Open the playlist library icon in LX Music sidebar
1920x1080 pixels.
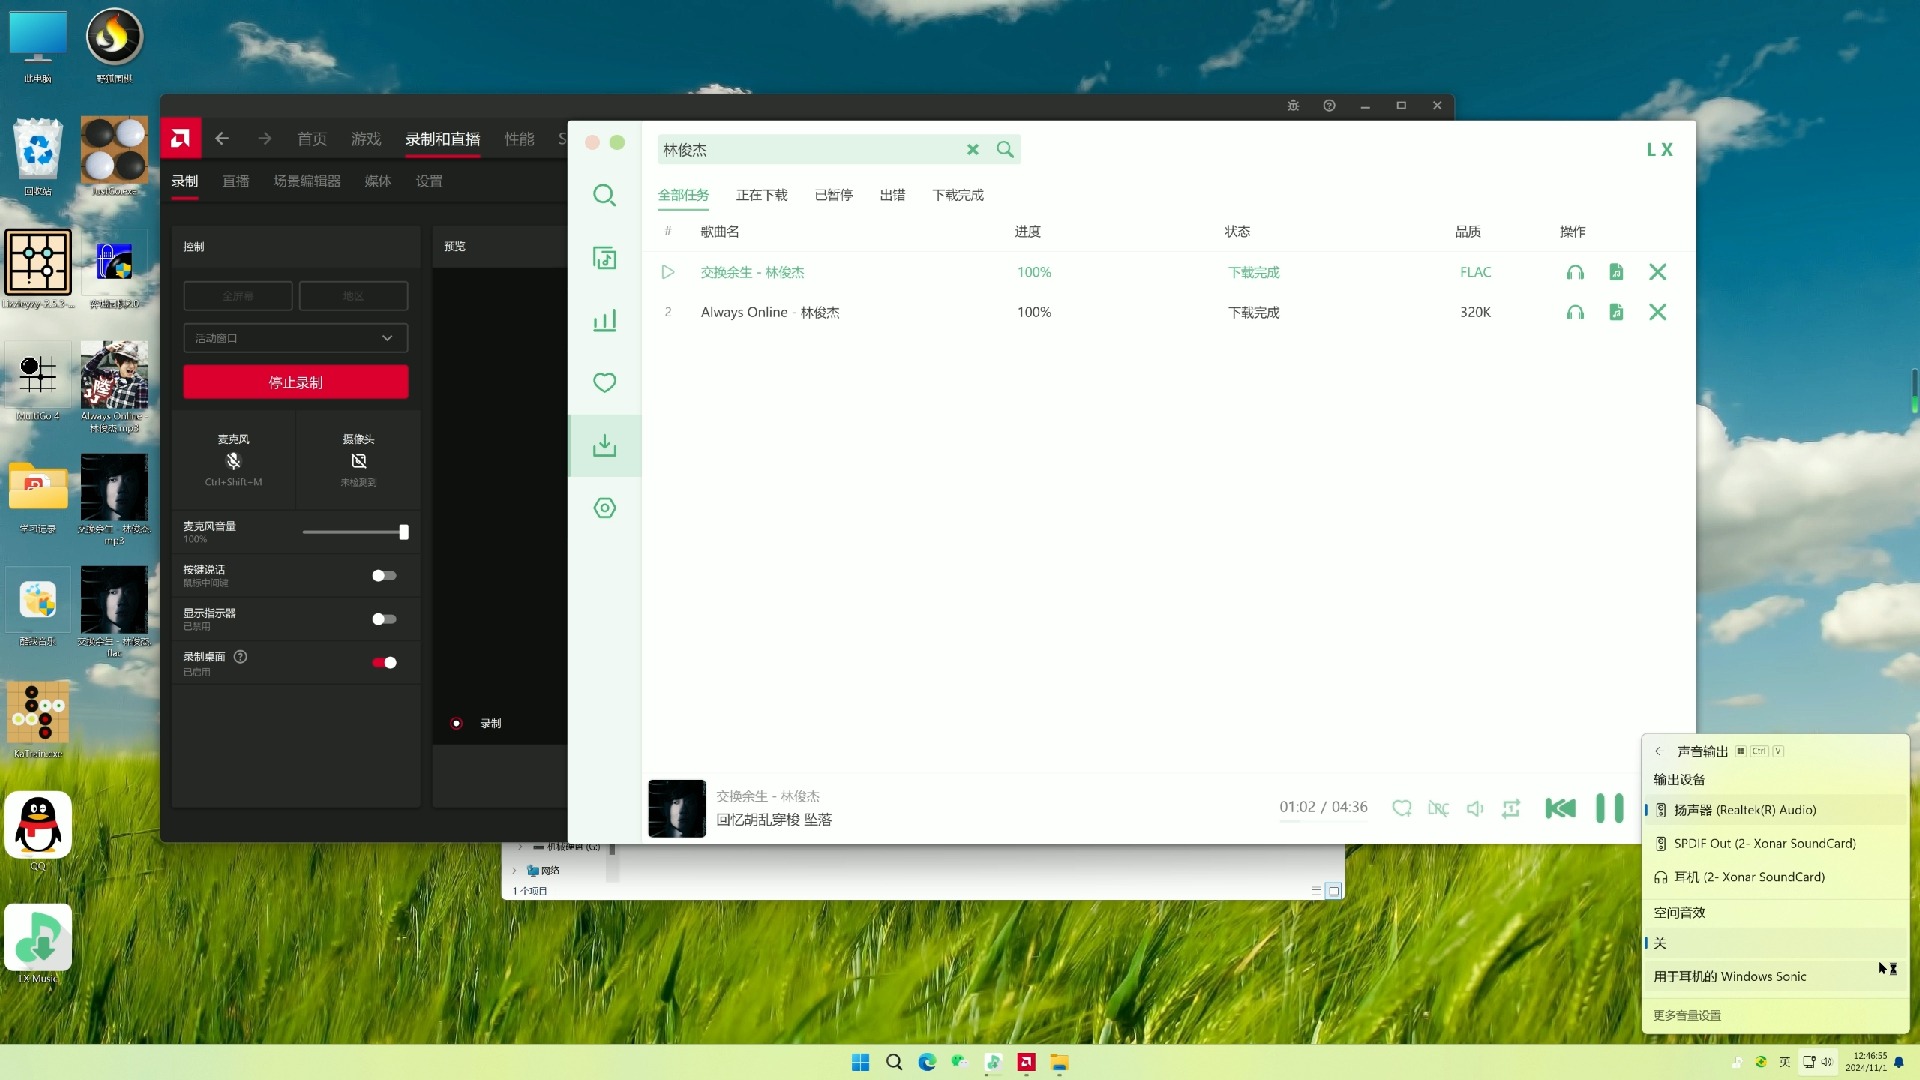(604, 258)
